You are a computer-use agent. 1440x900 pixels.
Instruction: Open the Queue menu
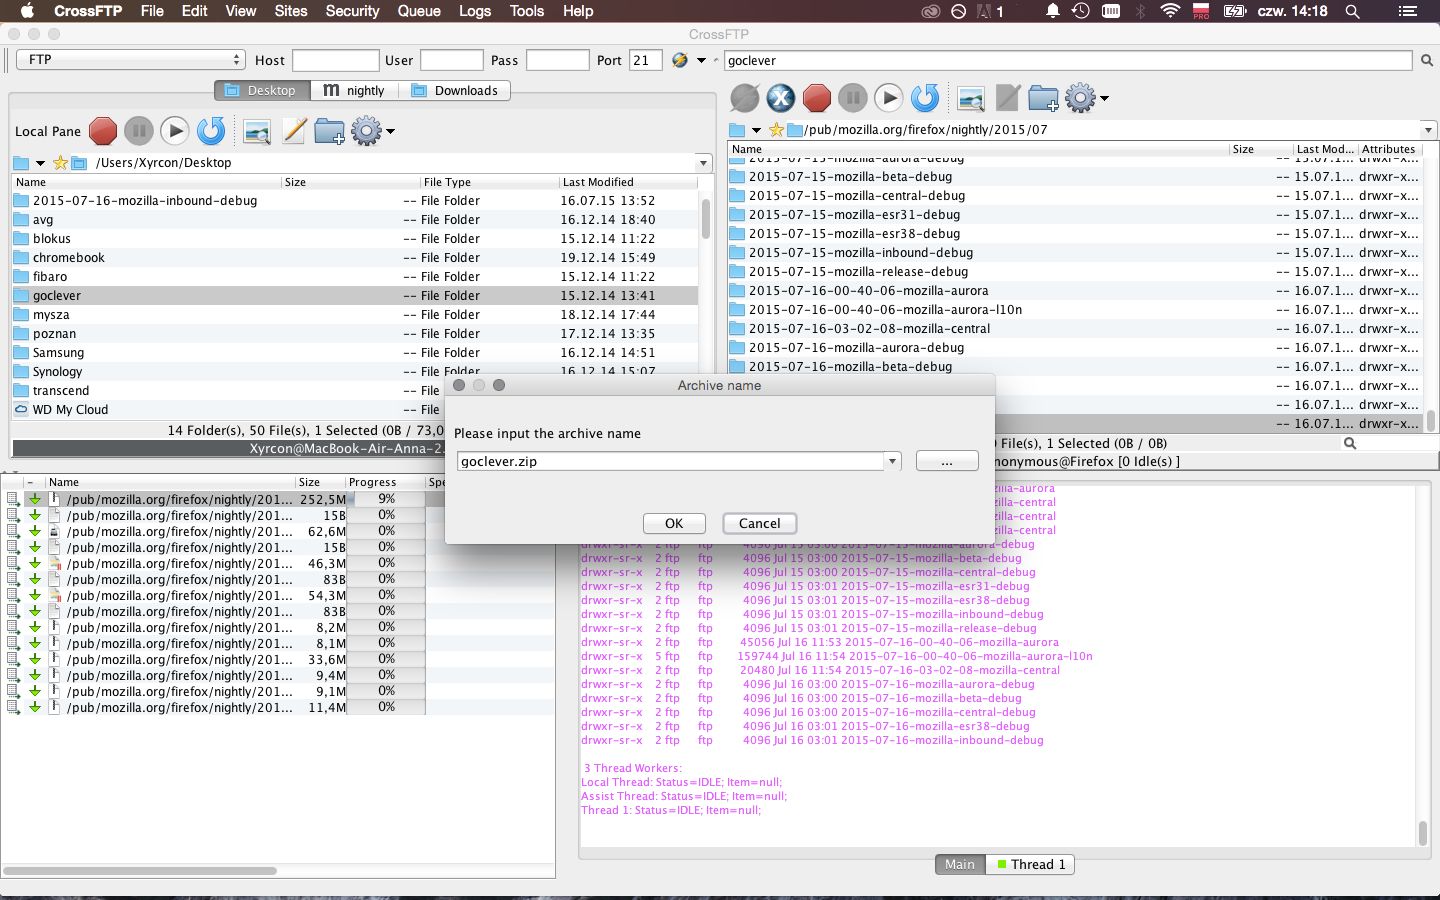click(419, 11)
